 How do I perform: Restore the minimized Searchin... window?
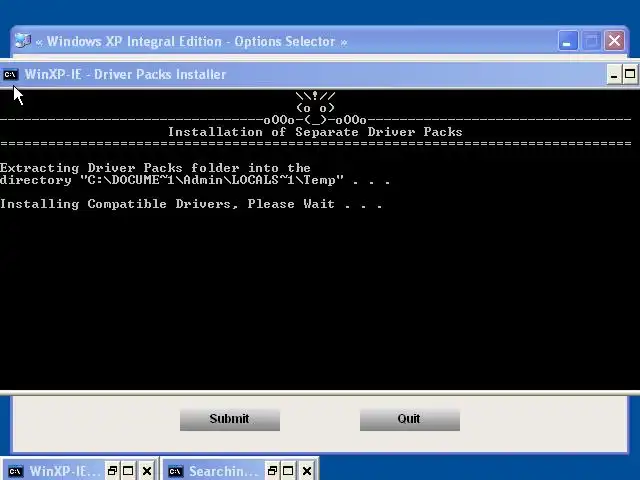272,471
